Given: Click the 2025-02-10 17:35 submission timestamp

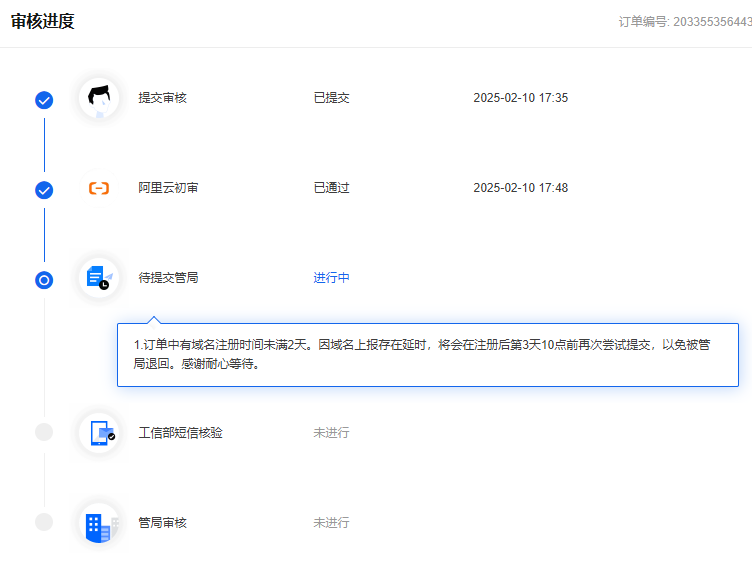Looking at the screenshot, I should pos(520,98).
